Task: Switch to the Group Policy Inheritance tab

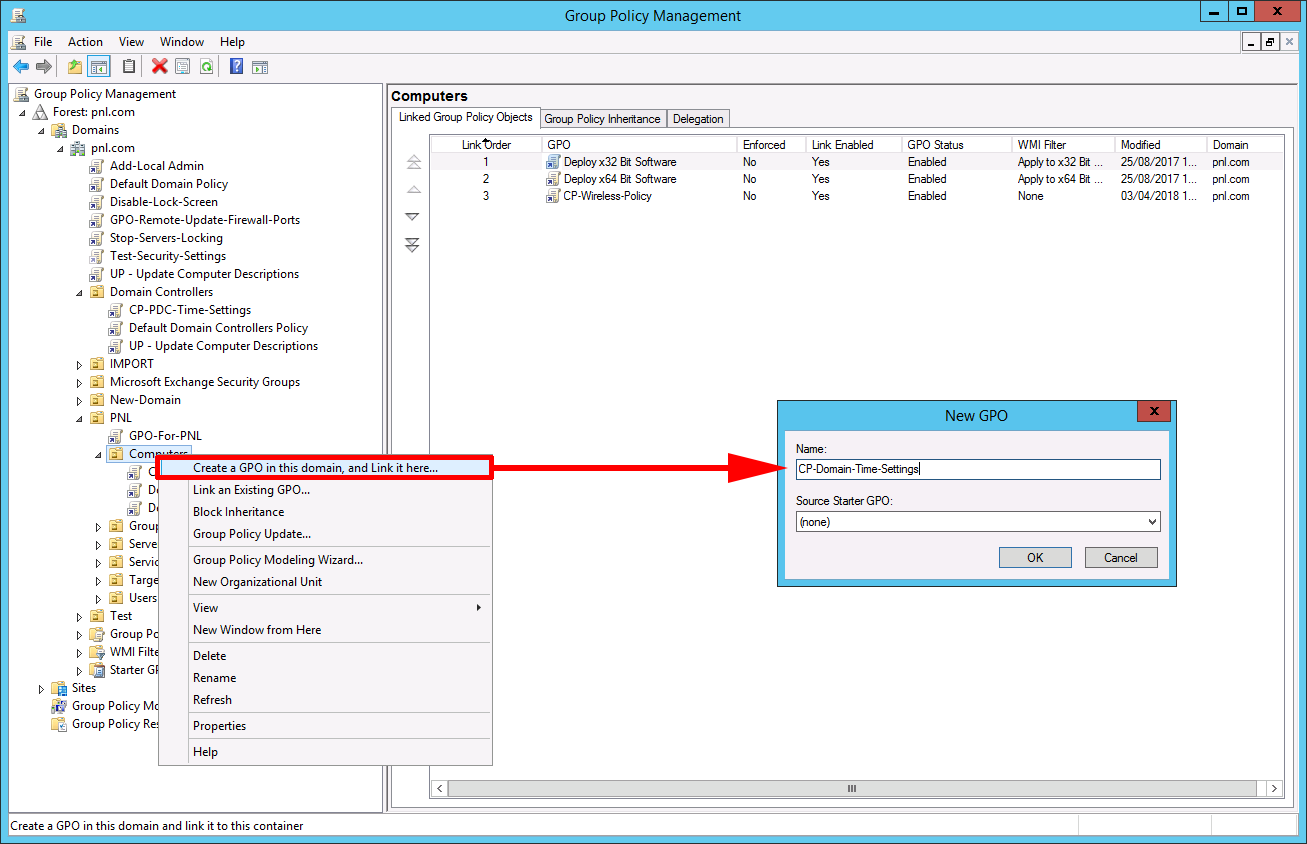Action: (x=603, y=118)
